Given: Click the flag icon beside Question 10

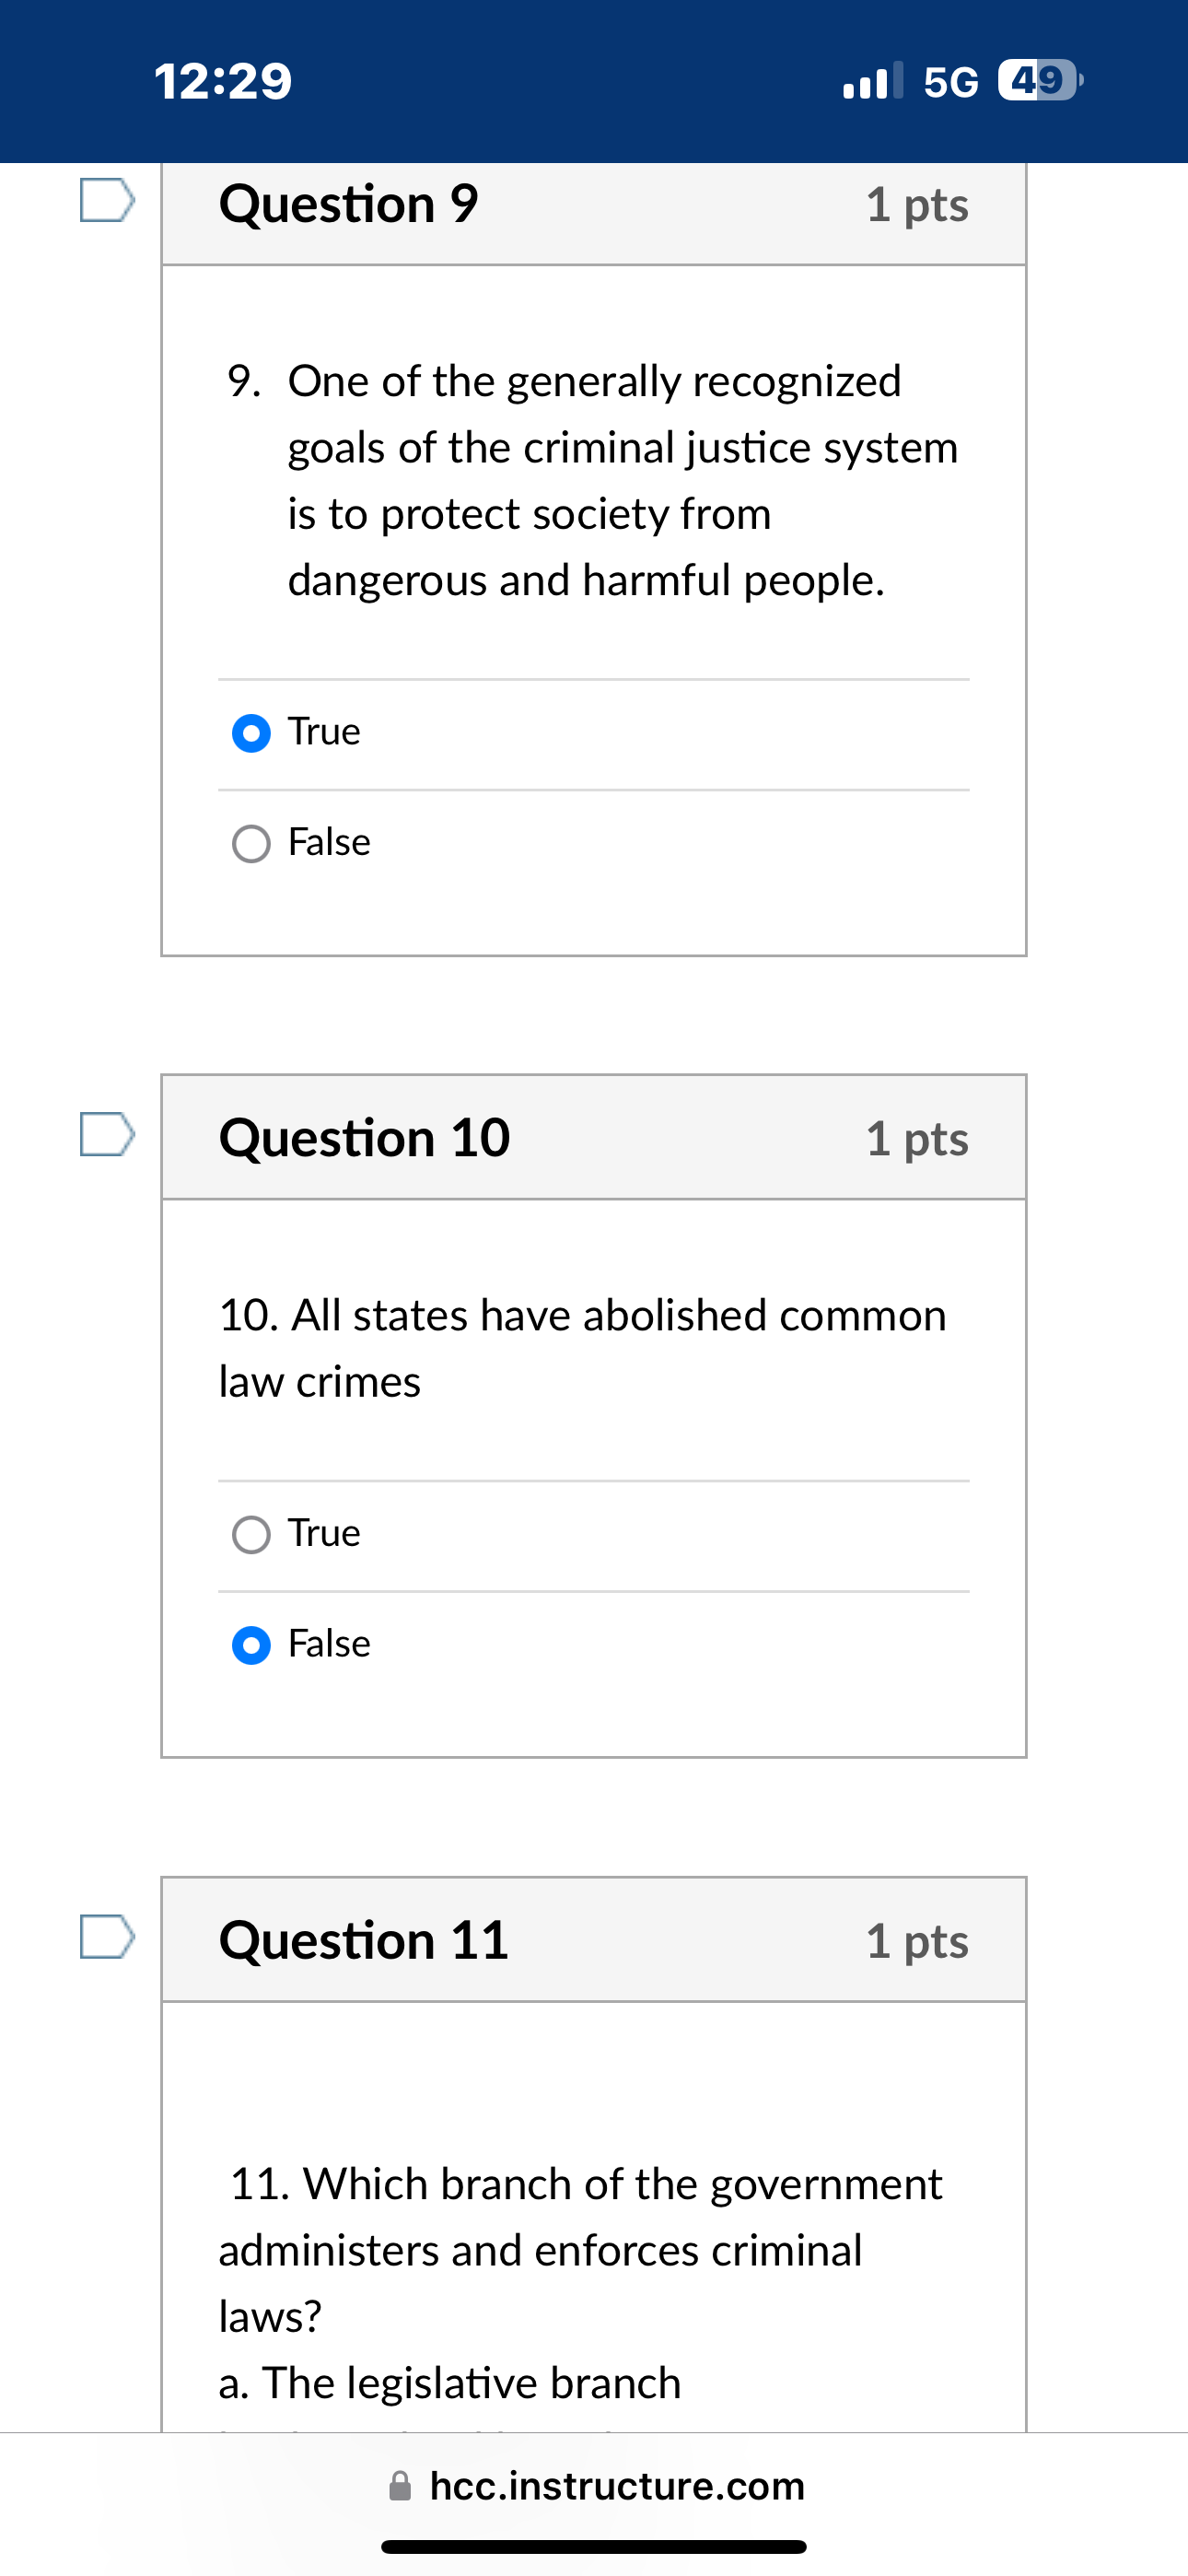Looking at the screenshot, I should (105, 1133).
